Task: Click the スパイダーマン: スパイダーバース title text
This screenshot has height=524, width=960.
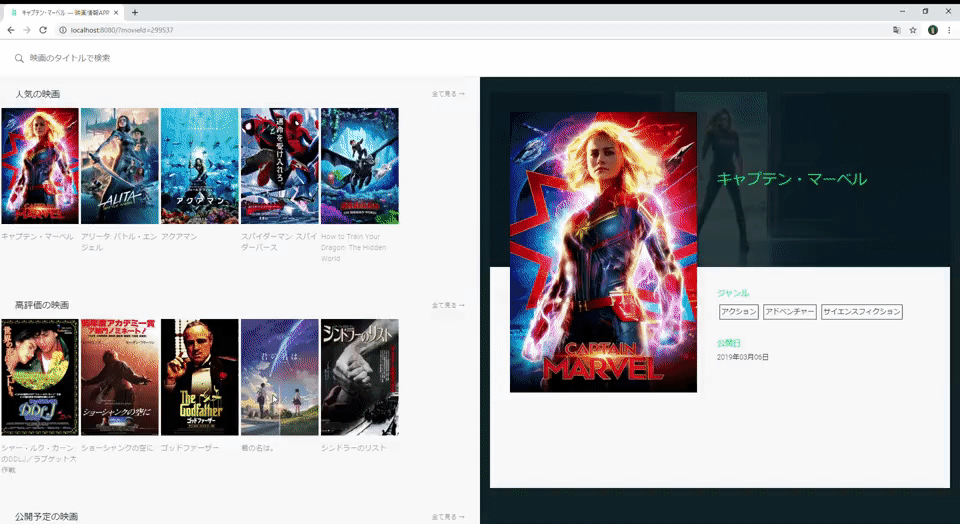Action: [x=280, y=242]
